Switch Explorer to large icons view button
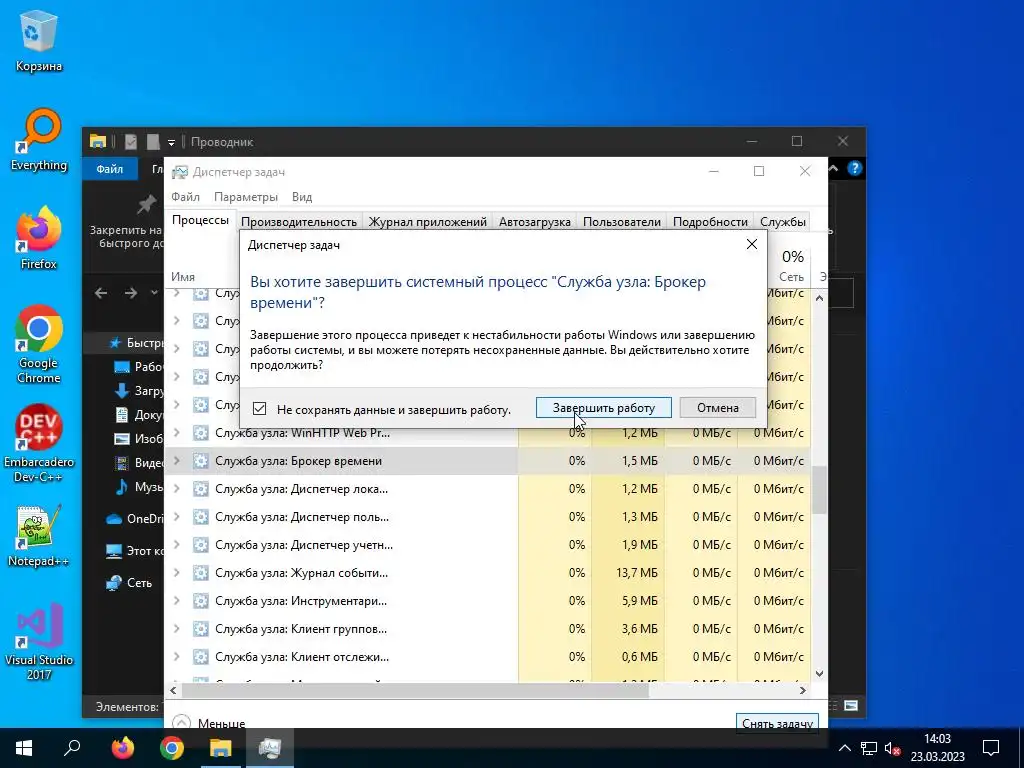This screenshot has width=1024, height=768. 851,706
